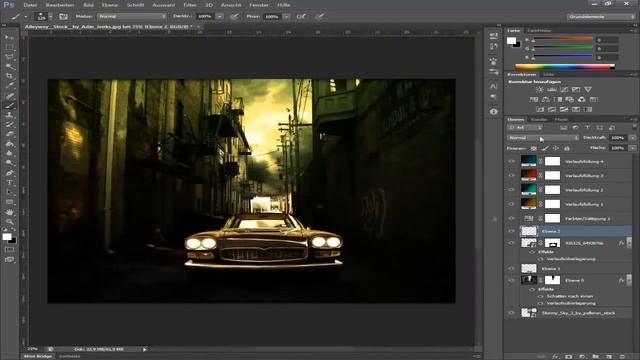The width and height of the screenshot is (640, 360).
Task: Open brush preset picker arrow
Action: pyautogui.click(x=51, y=17)
